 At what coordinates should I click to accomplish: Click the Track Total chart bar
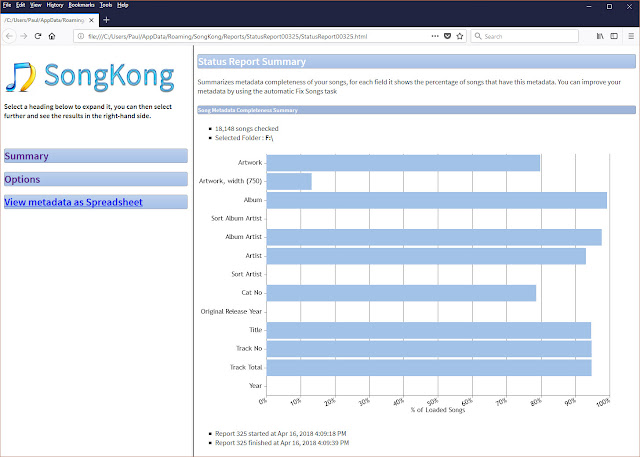(x=429, y=368)
